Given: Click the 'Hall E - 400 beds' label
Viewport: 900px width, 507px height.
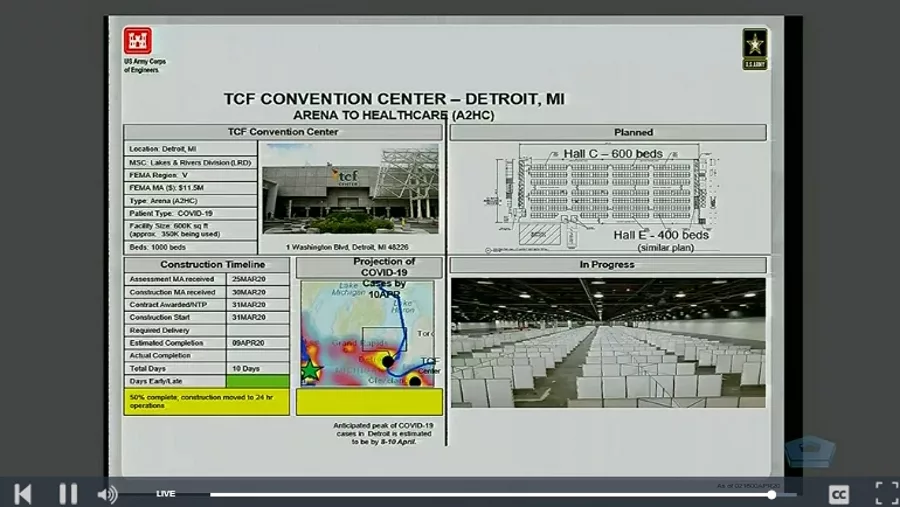Looking at the screenshot, I should 661,235.
